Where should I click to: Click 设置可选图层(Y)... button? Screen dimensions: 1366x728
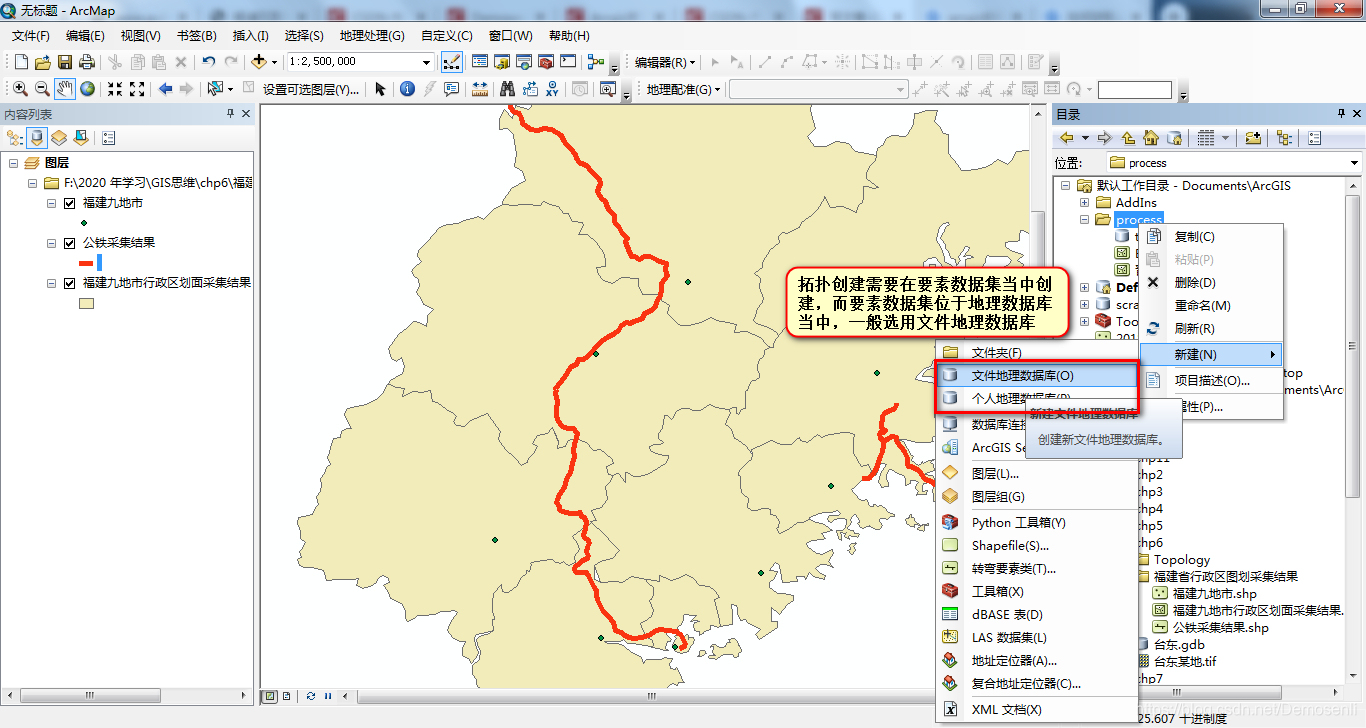(x=310, y=89)
